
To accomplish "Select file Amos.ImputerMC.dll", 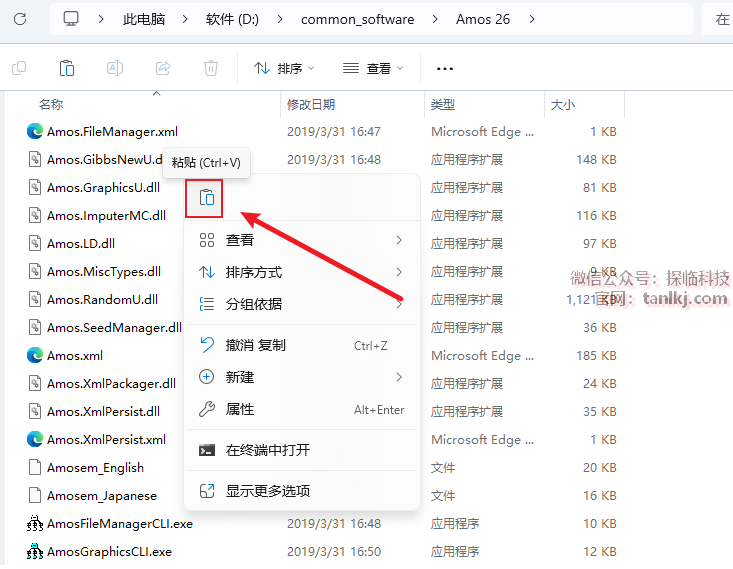I will pos(107,216).
